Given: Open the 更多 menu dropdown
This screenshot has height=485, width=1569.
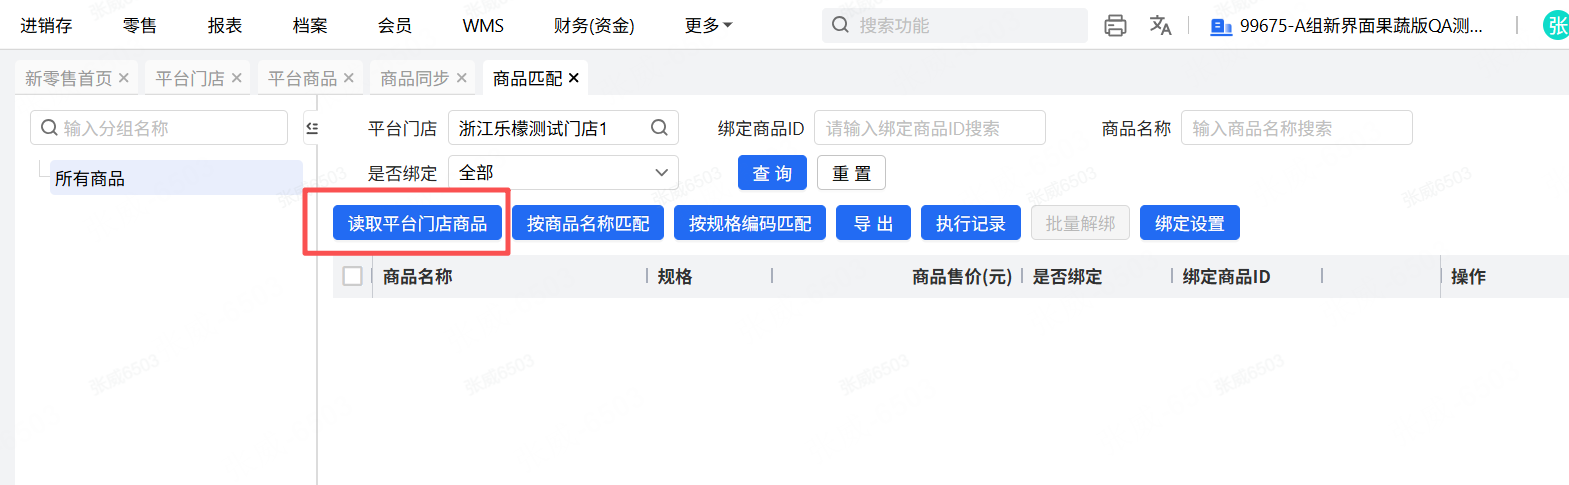Looking at the screenshot, I should tap(708, 26).
